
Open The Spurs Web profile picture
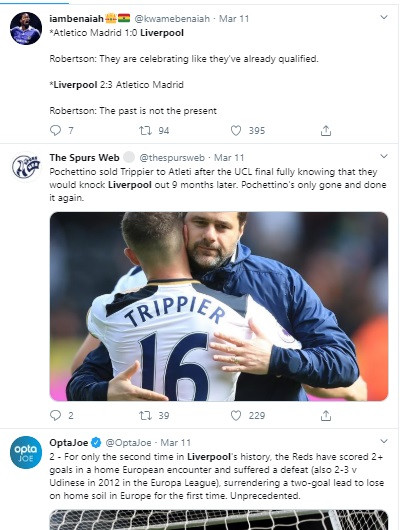26,167
